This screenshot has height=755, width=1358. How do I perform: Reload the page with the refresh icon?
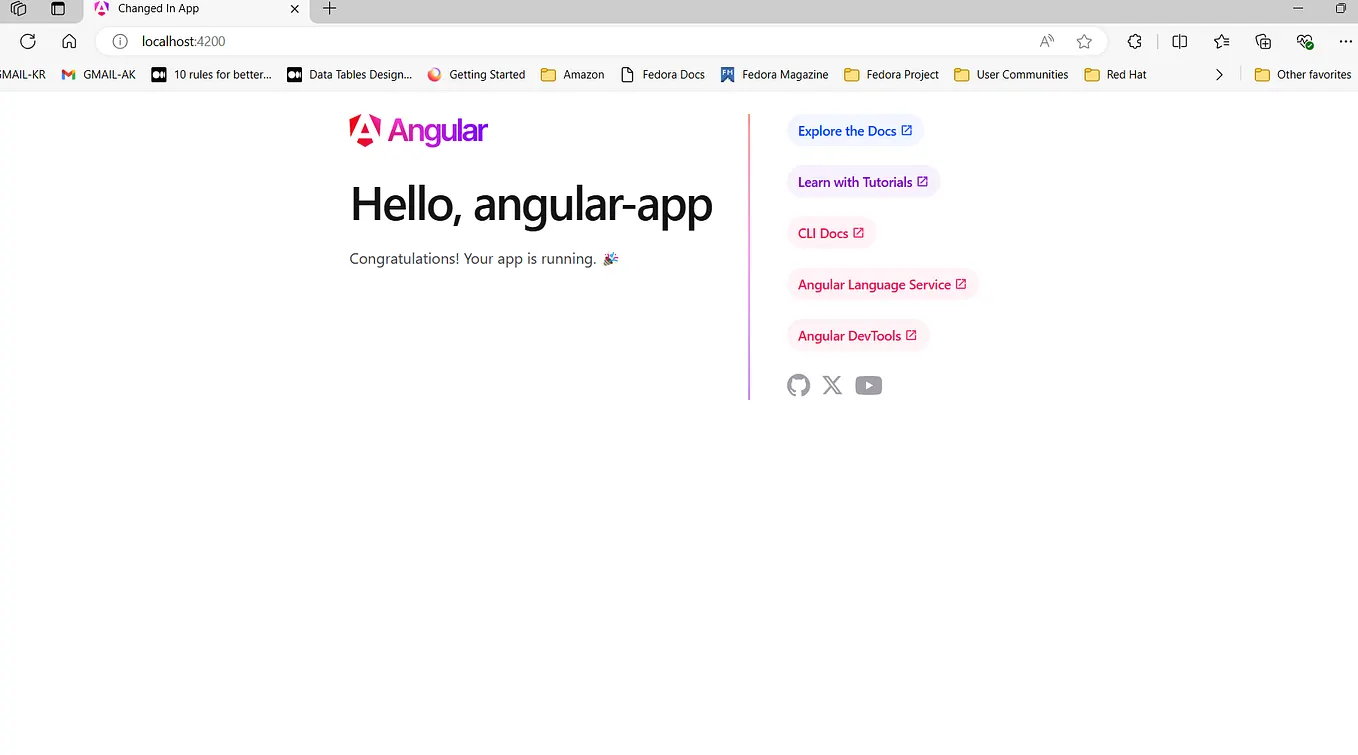27,41
